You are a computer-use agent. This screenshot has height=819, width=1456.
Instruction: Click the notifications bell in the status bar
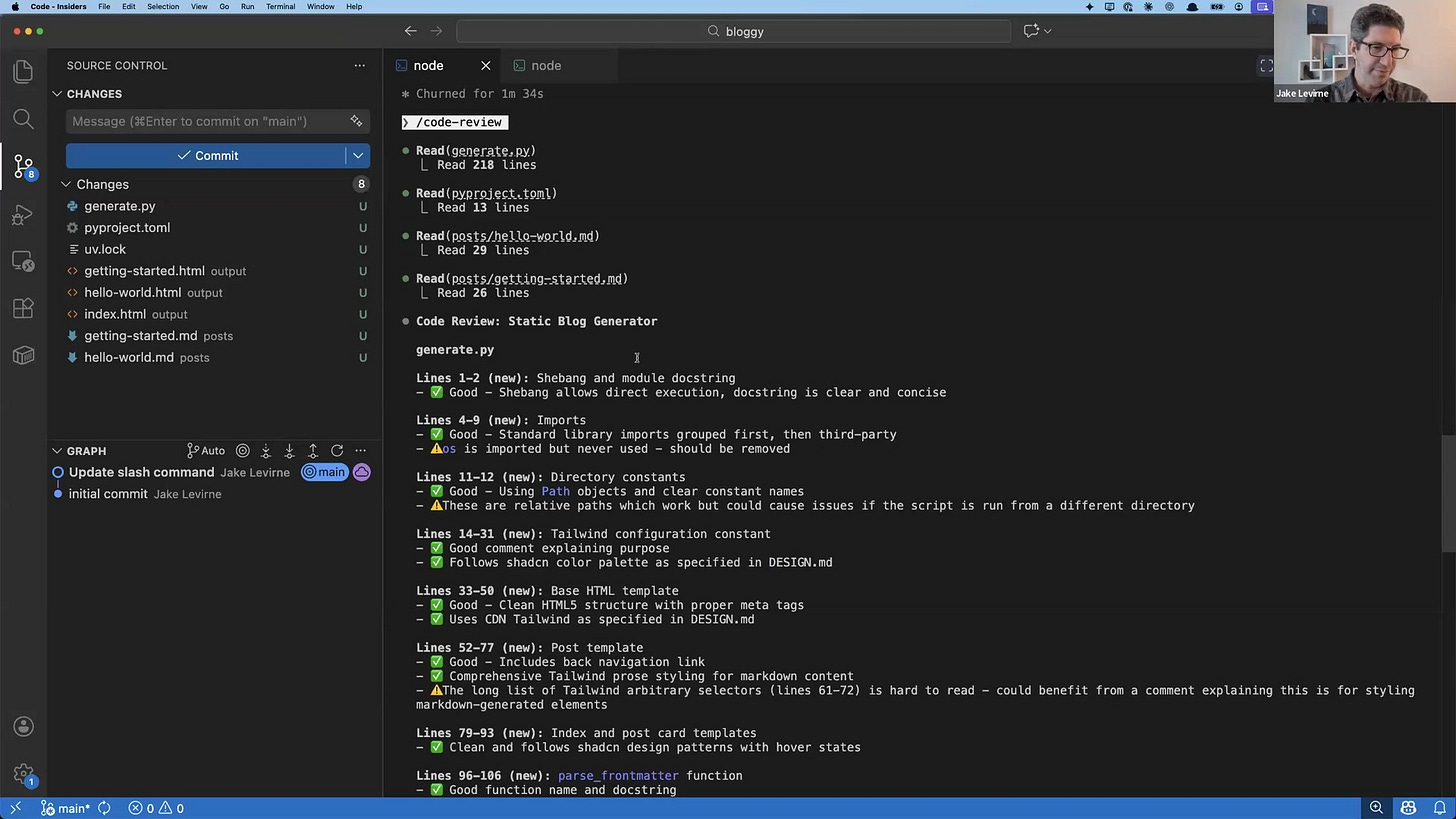[x=1438, y=807]
